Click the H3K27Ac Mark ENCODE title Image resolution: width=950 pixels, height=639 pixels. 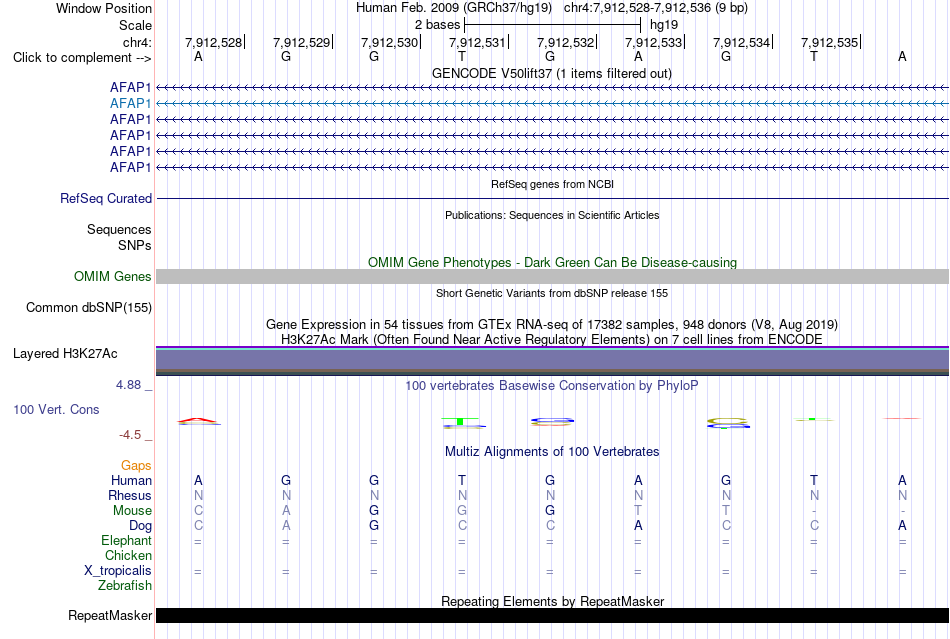coord(552,339)
